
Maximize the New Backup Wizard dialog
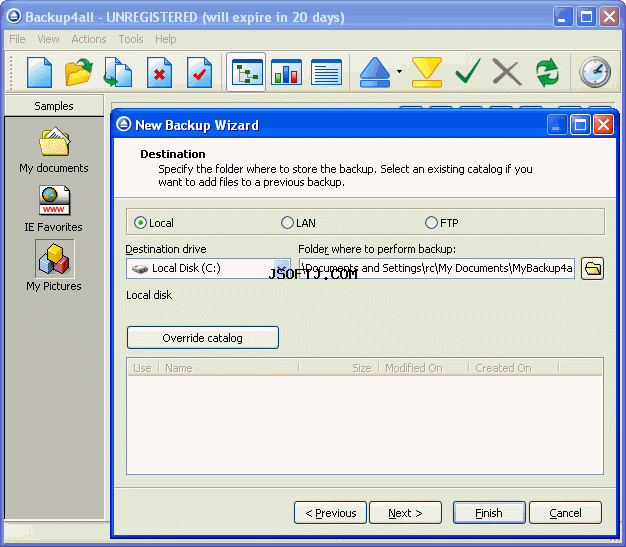tap(580, 125)
